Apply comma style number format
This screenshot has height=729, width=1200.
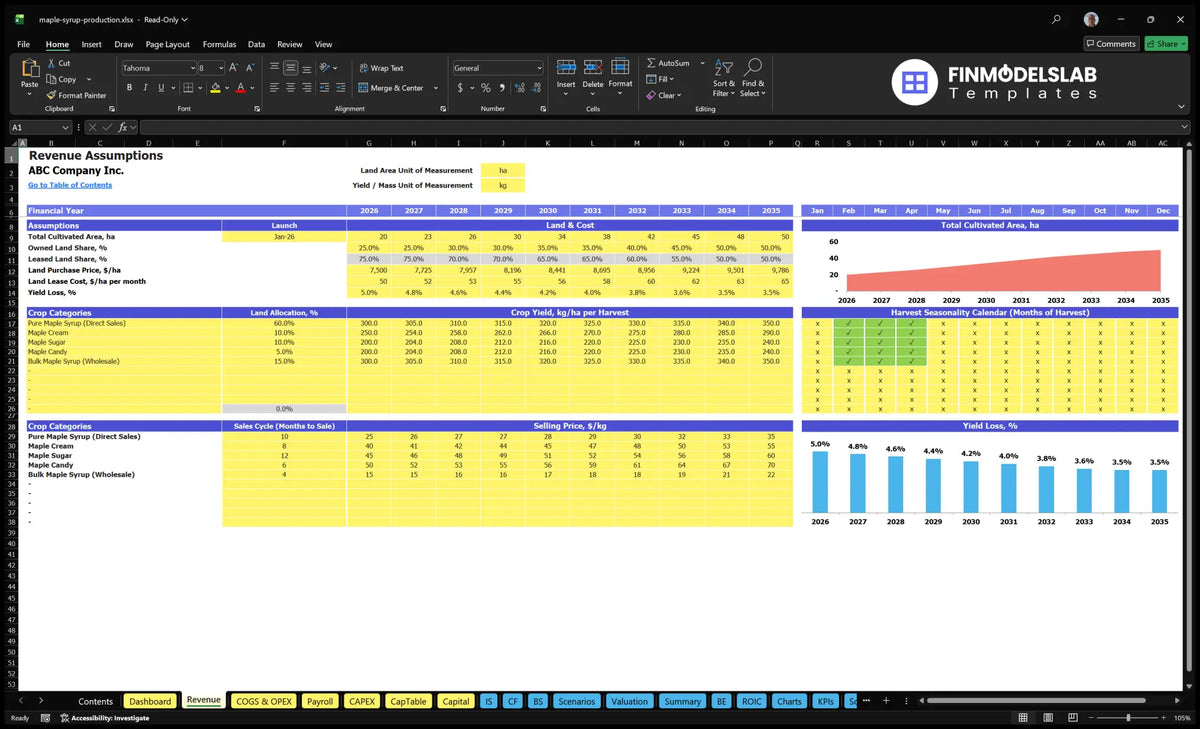point(500,88)
